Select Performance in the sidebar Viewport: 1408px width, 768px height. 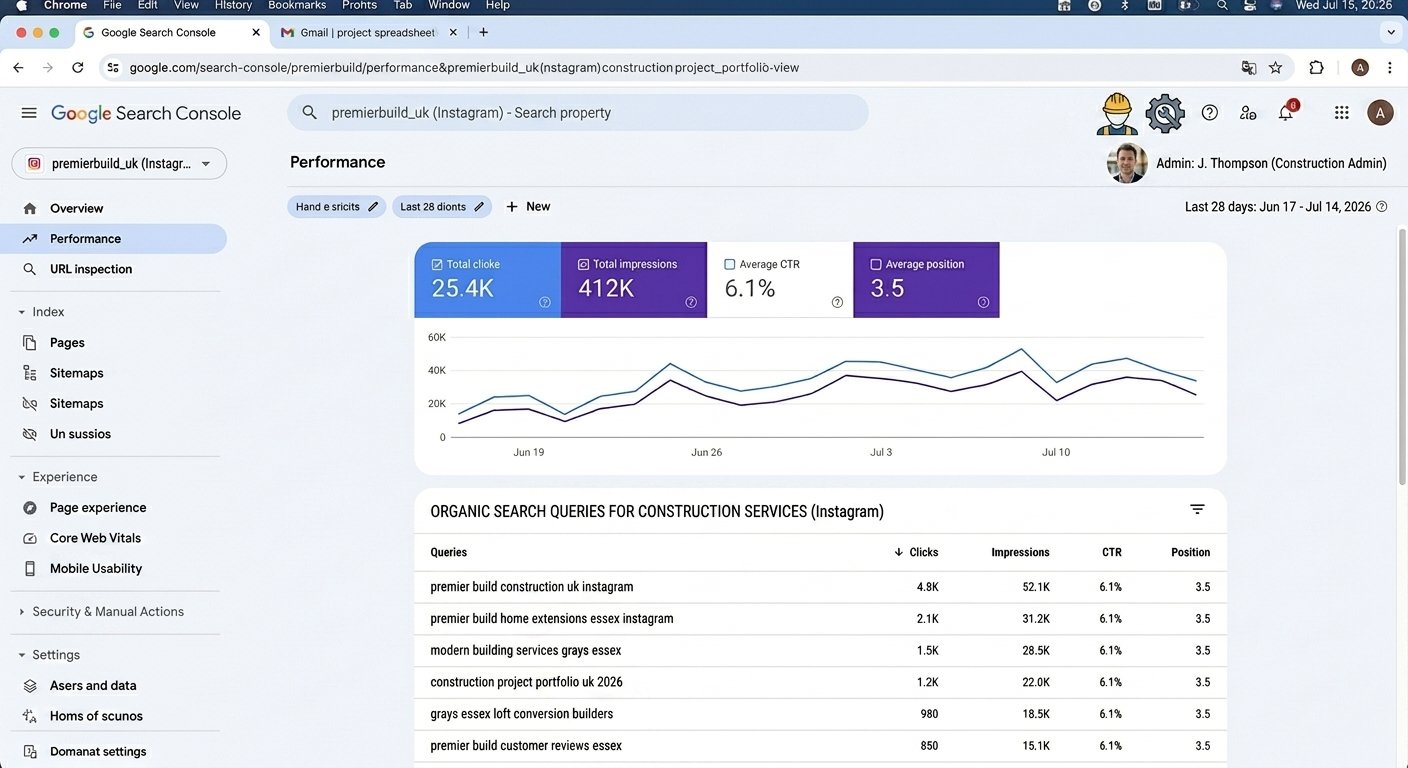point(115,239)
